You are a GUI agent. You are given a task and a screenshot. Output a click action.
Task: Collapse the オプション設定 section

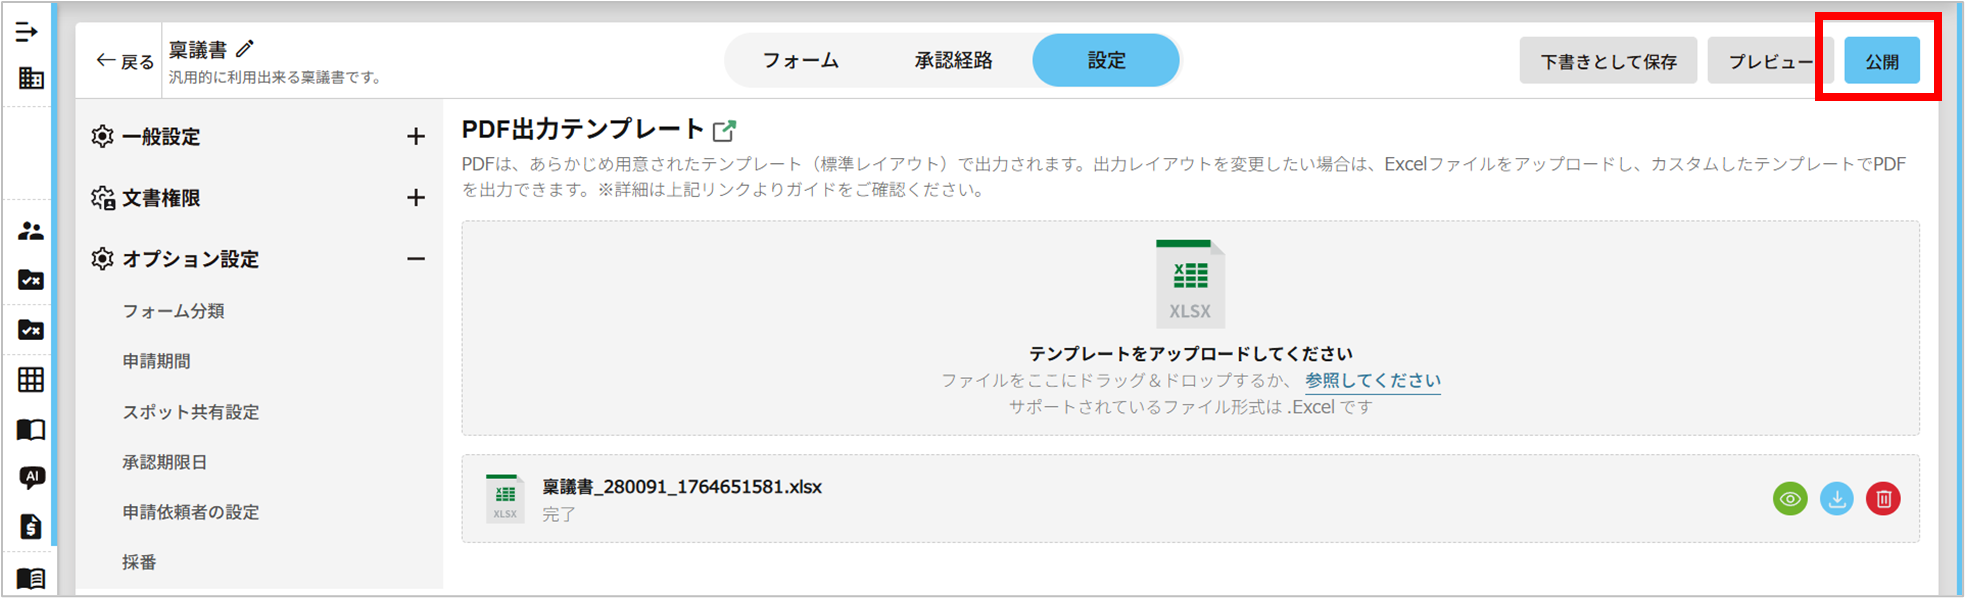click(x=416, y=259)
